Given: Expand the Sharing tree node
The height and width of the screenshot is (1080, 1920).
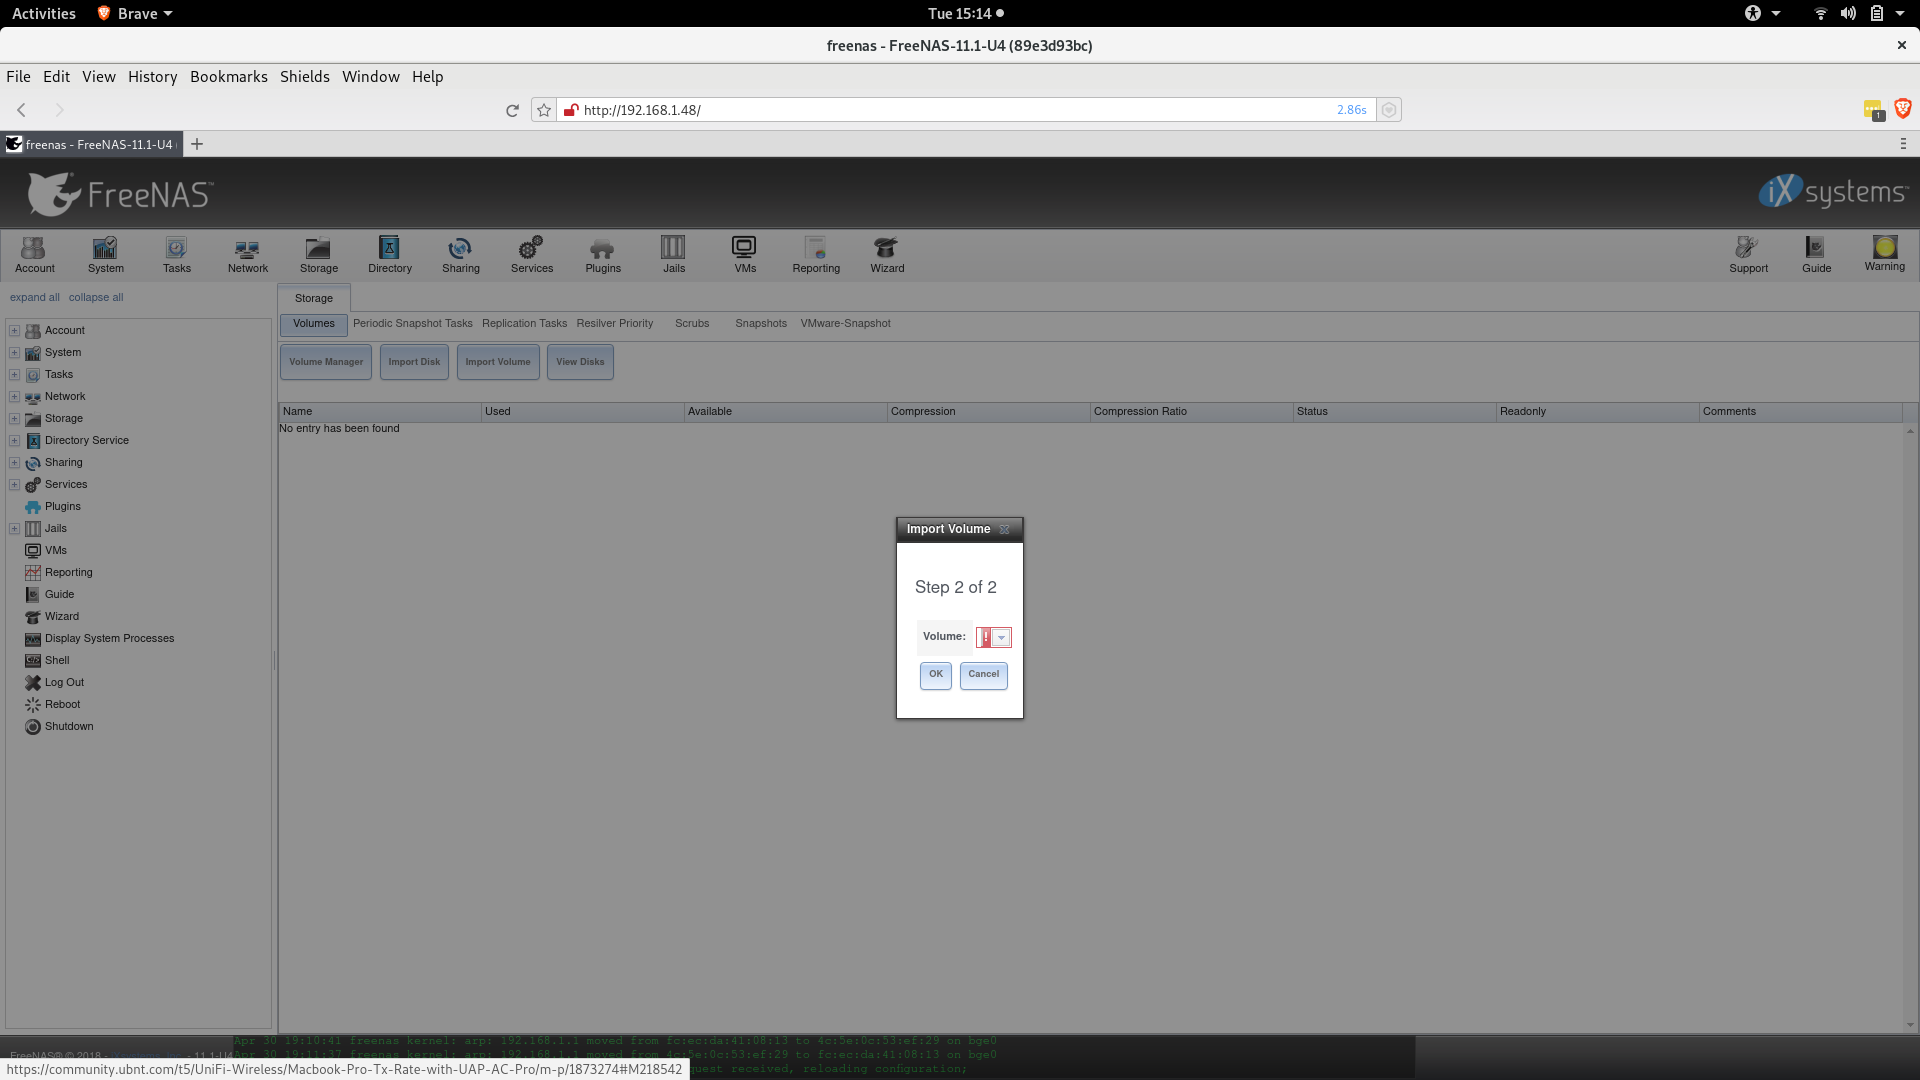Looking at the screenshot, I should coord(15,462).
